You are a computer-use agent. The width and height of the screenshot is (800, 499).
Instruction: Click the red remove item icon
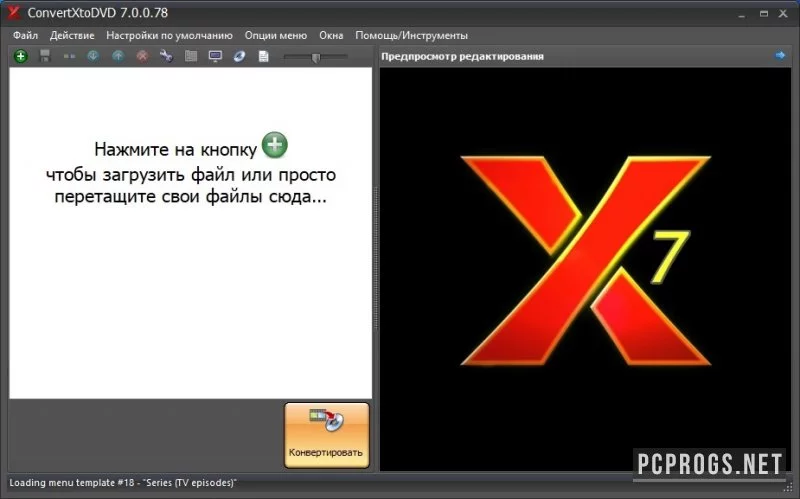click(x=142, y=56)
